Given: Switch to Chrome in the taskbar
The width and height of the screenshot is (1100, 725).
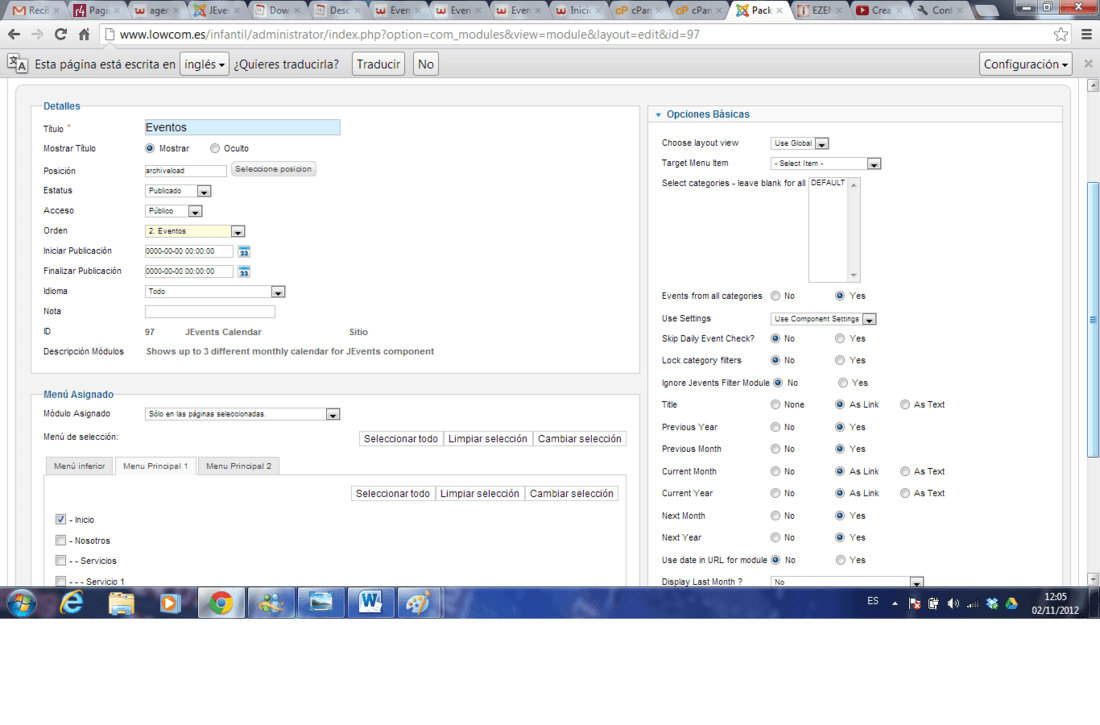Looking at the screenshot, I should 221,603.
